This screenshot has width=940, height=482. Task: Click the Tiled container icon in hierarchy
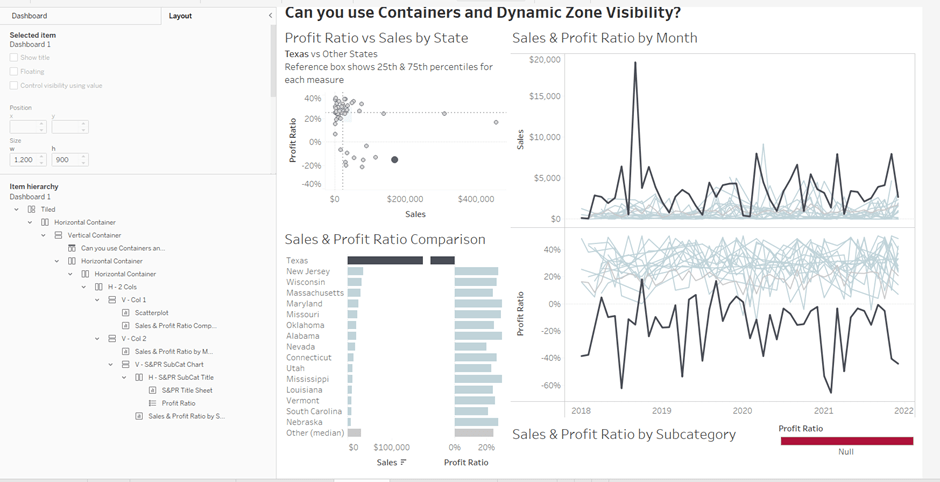click(32, 209)
